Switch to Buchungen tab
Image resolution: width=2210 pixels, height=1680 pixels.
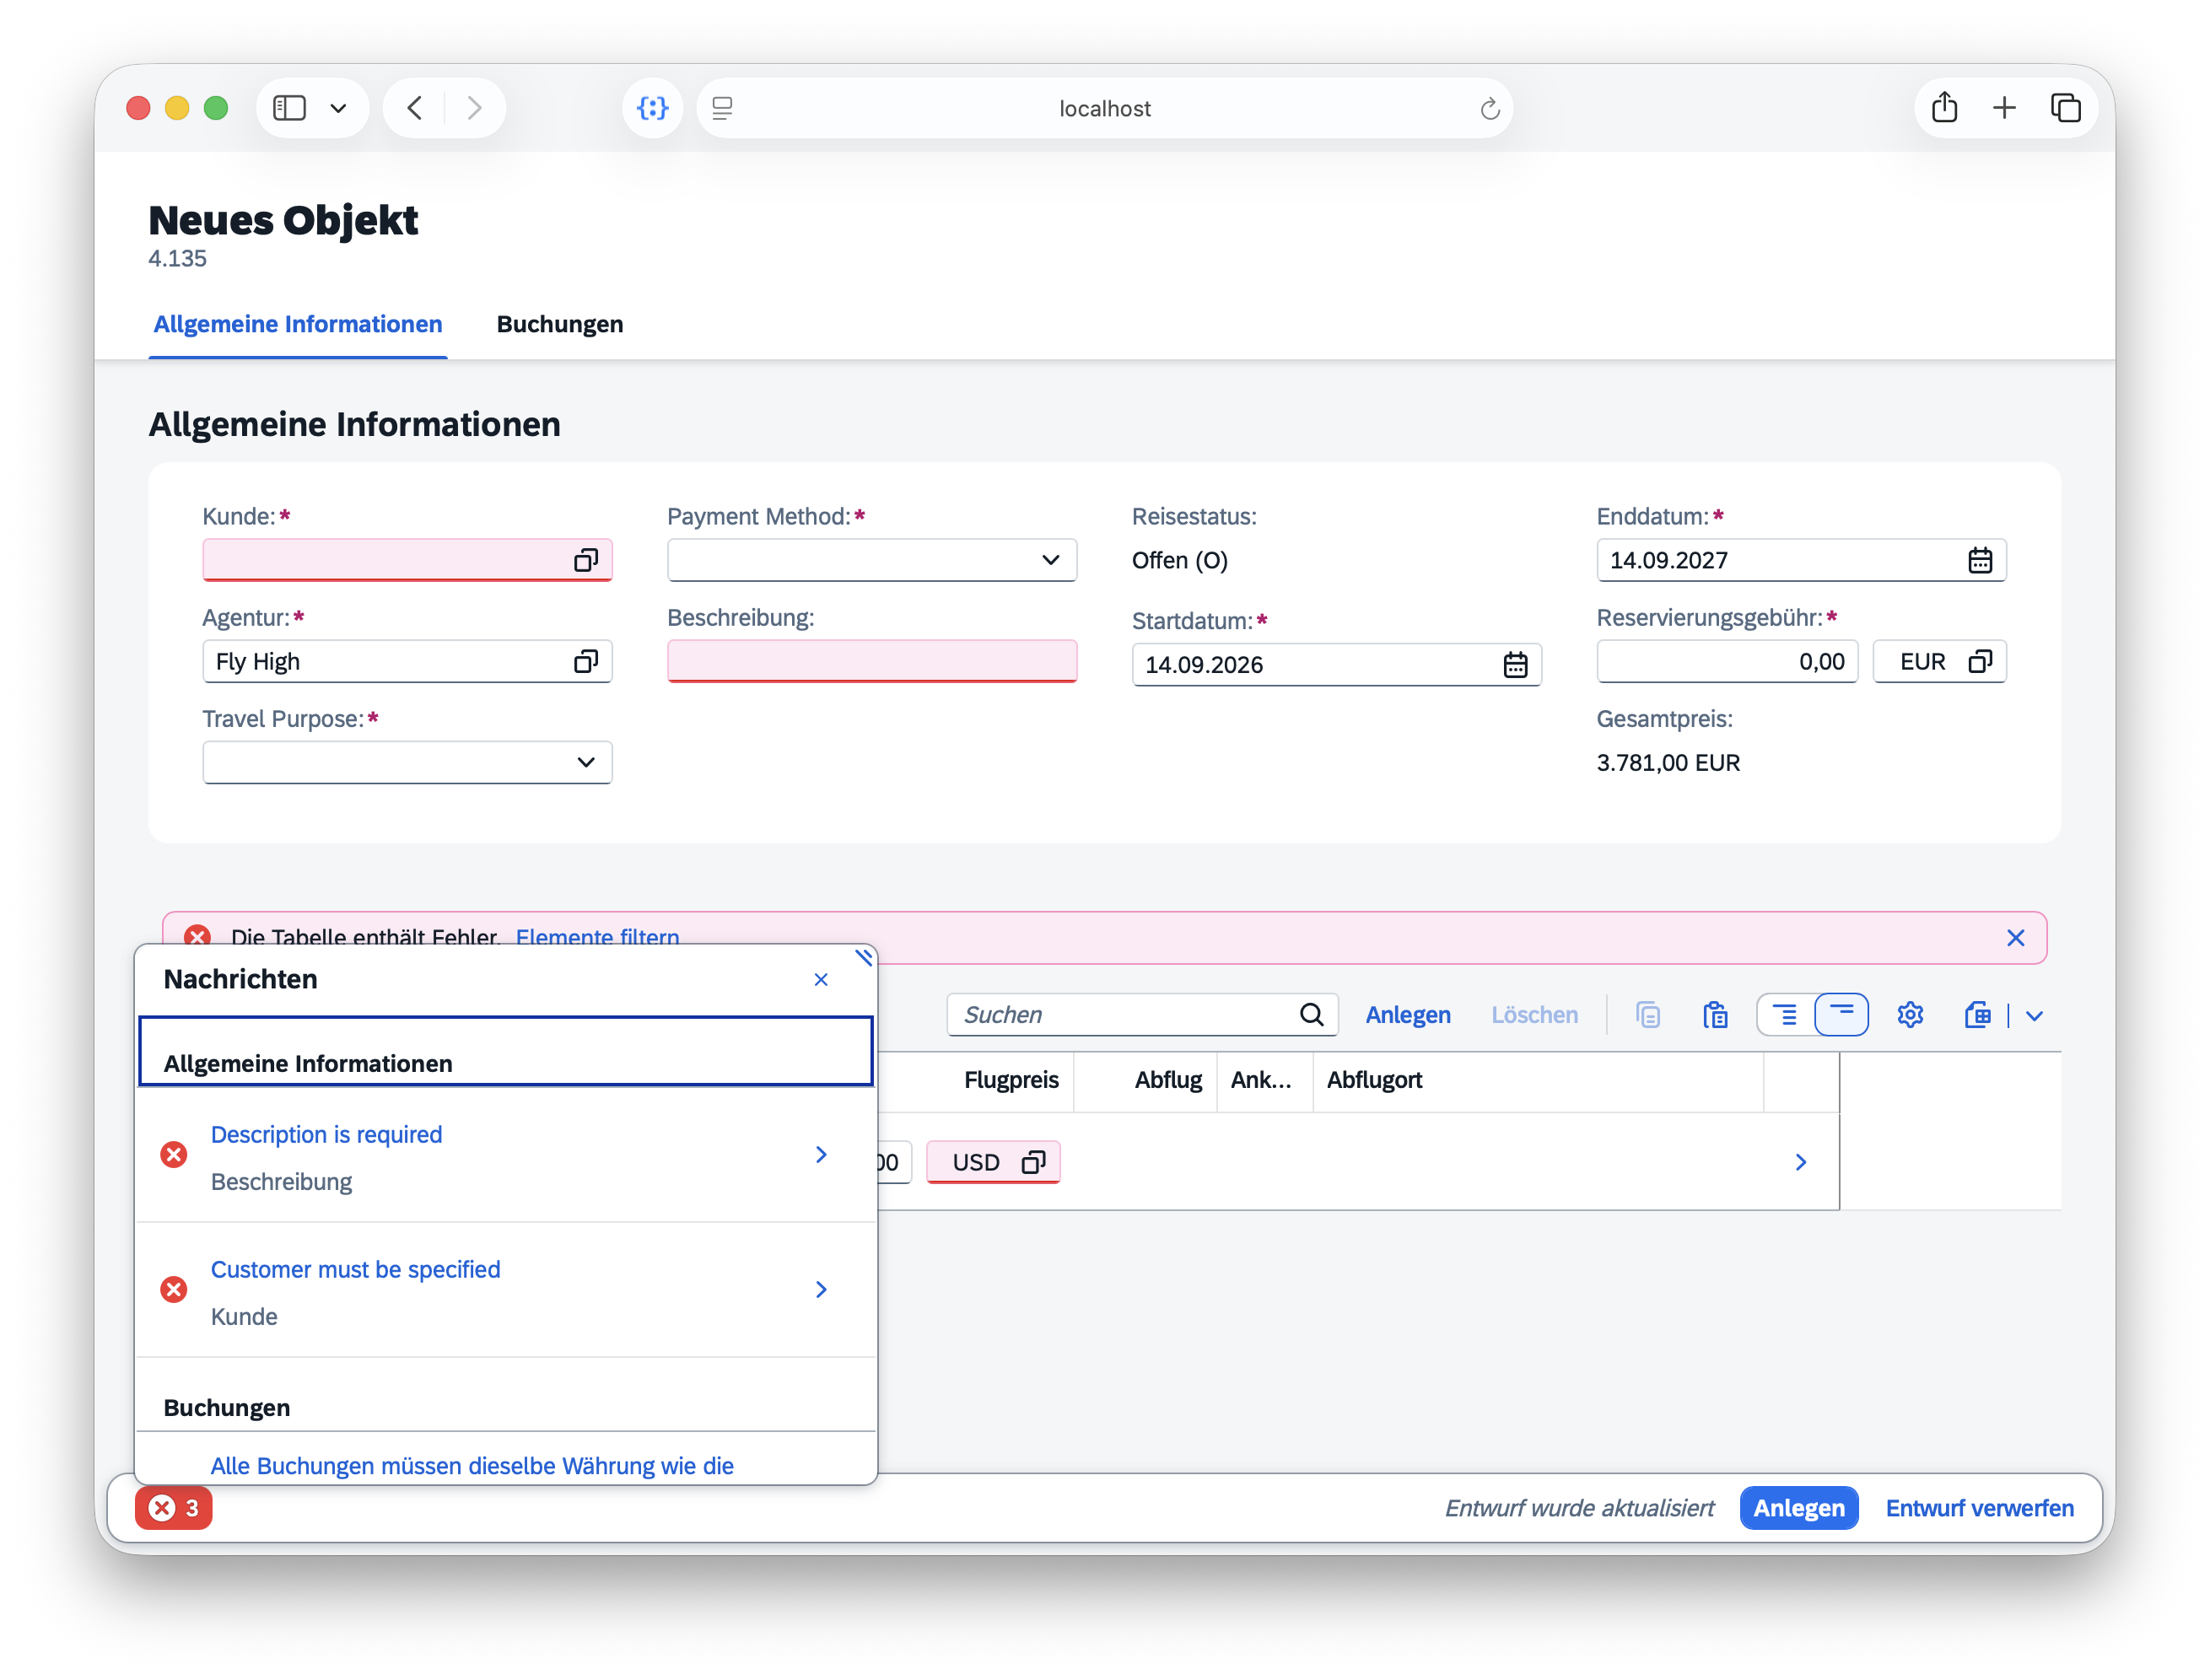tap(560, 324)
